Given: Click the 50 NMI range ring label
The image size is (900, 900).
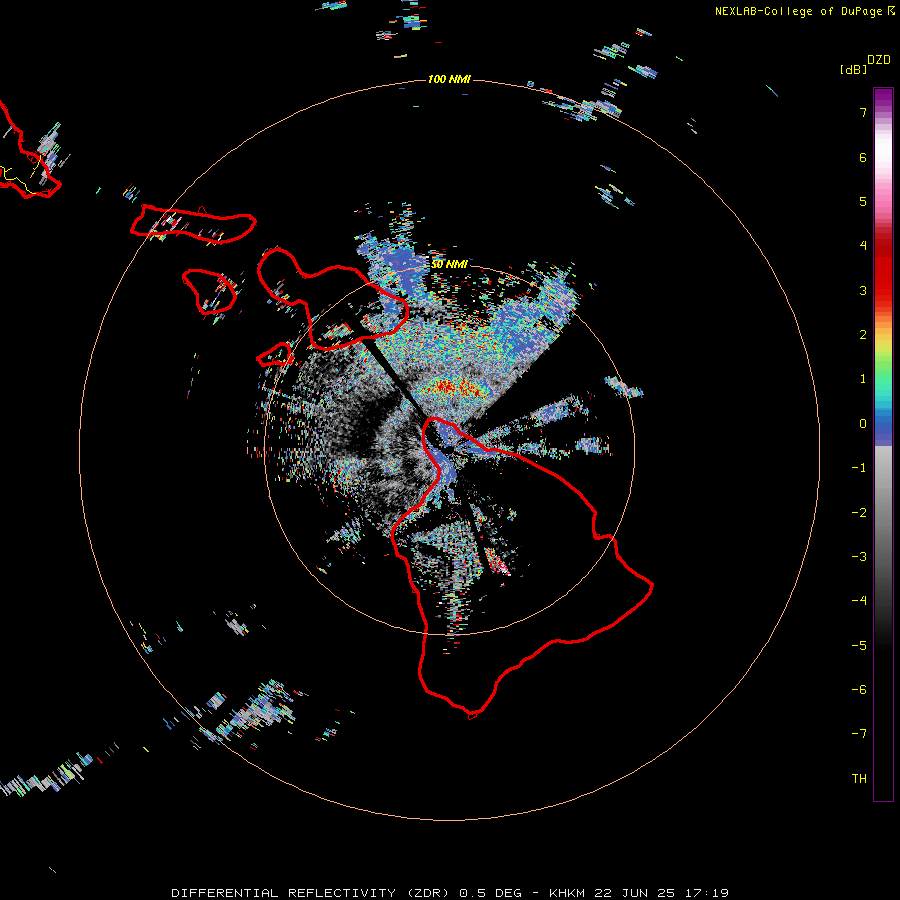Looking at the screenshot, I should click(449, 264).
